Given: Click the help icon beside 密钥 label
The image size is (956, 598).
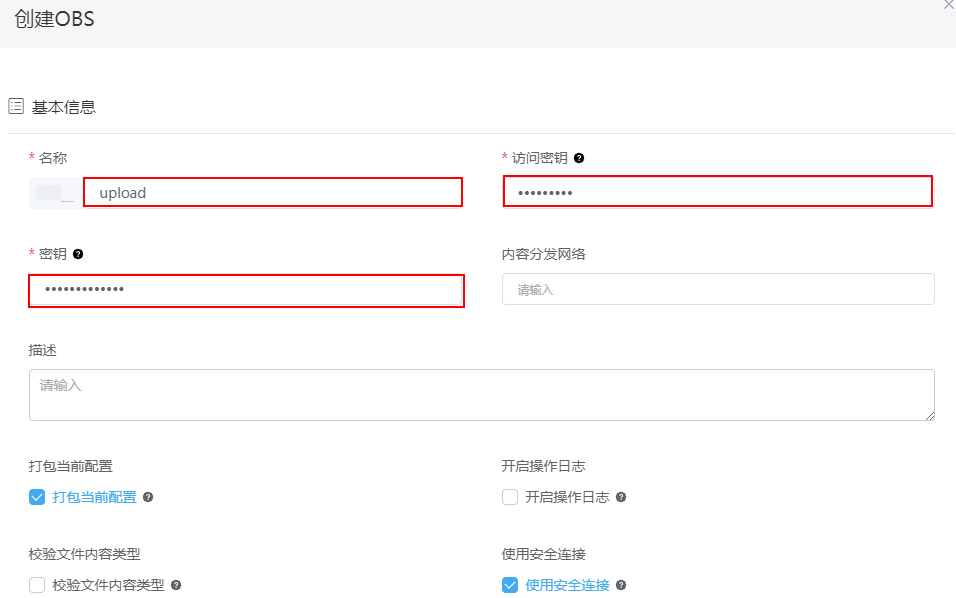Looking at the screenshot, I should 78,254.
